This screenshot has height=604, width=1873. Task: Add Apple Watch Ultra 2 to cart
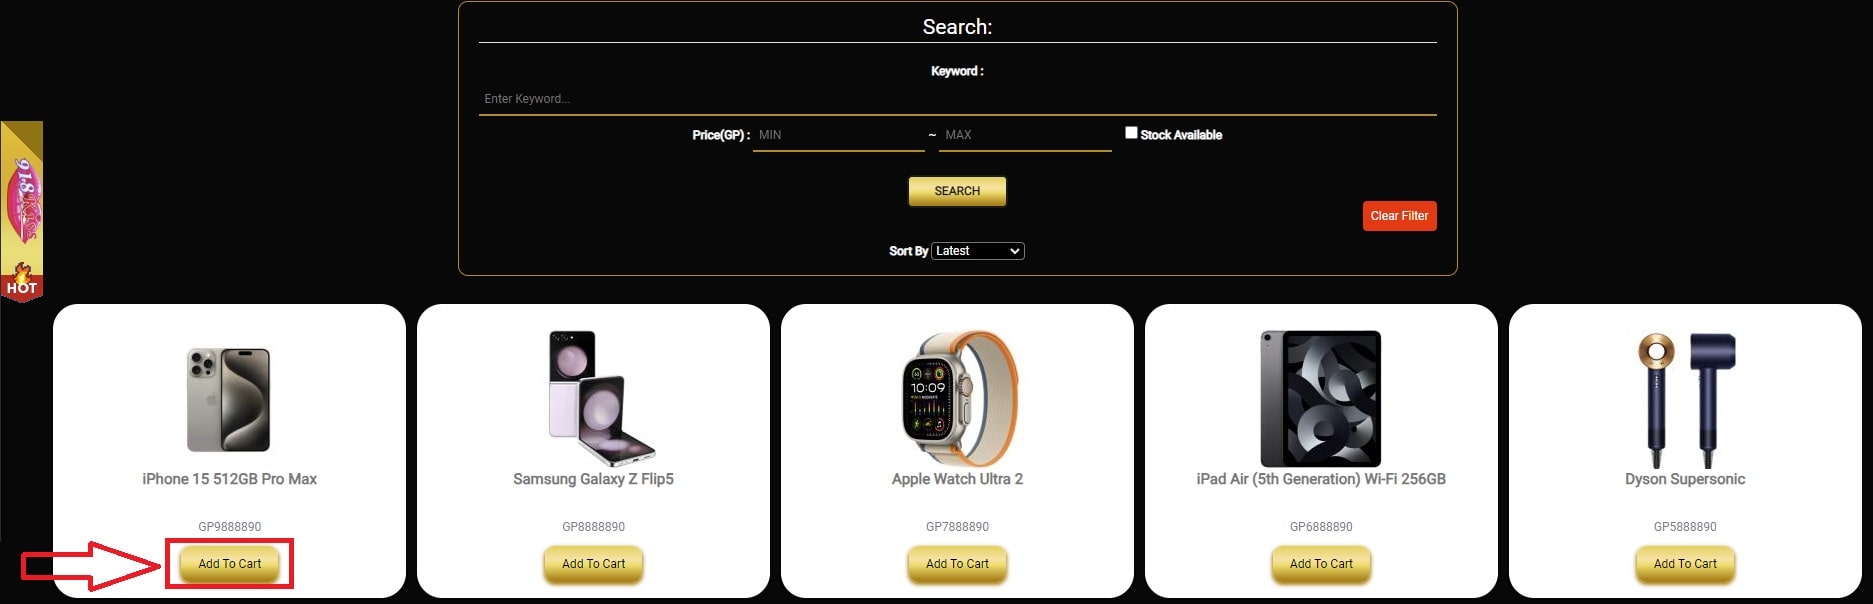tap(957, 564)
